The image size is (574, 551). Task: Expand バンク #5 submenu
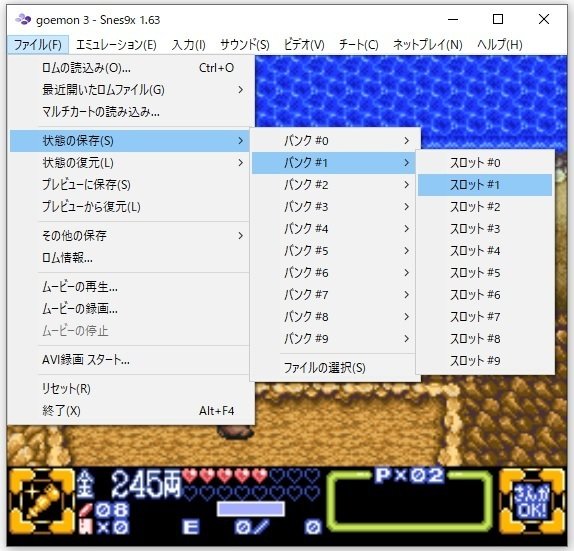(333, 250)
